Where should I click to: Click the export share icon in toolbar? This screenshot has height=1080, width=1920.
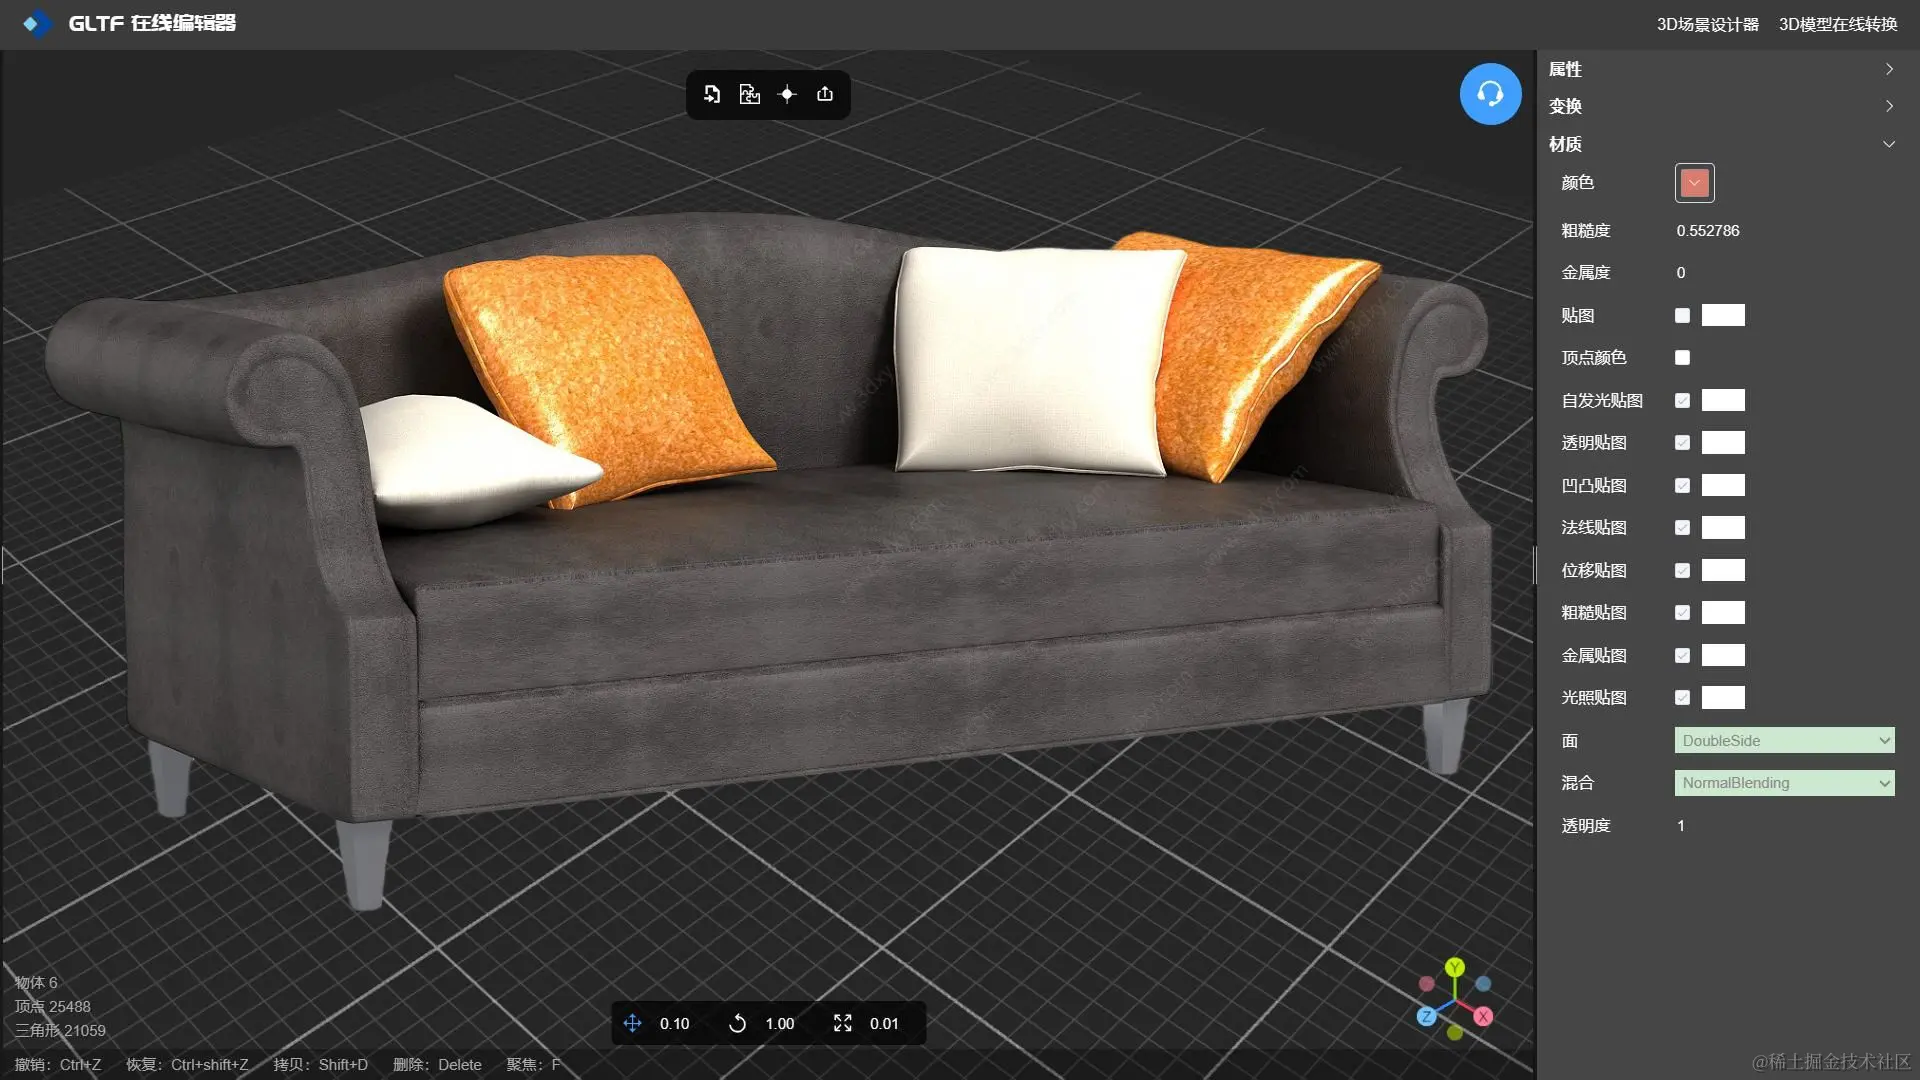pyautogui.click(x=825, y=94)
